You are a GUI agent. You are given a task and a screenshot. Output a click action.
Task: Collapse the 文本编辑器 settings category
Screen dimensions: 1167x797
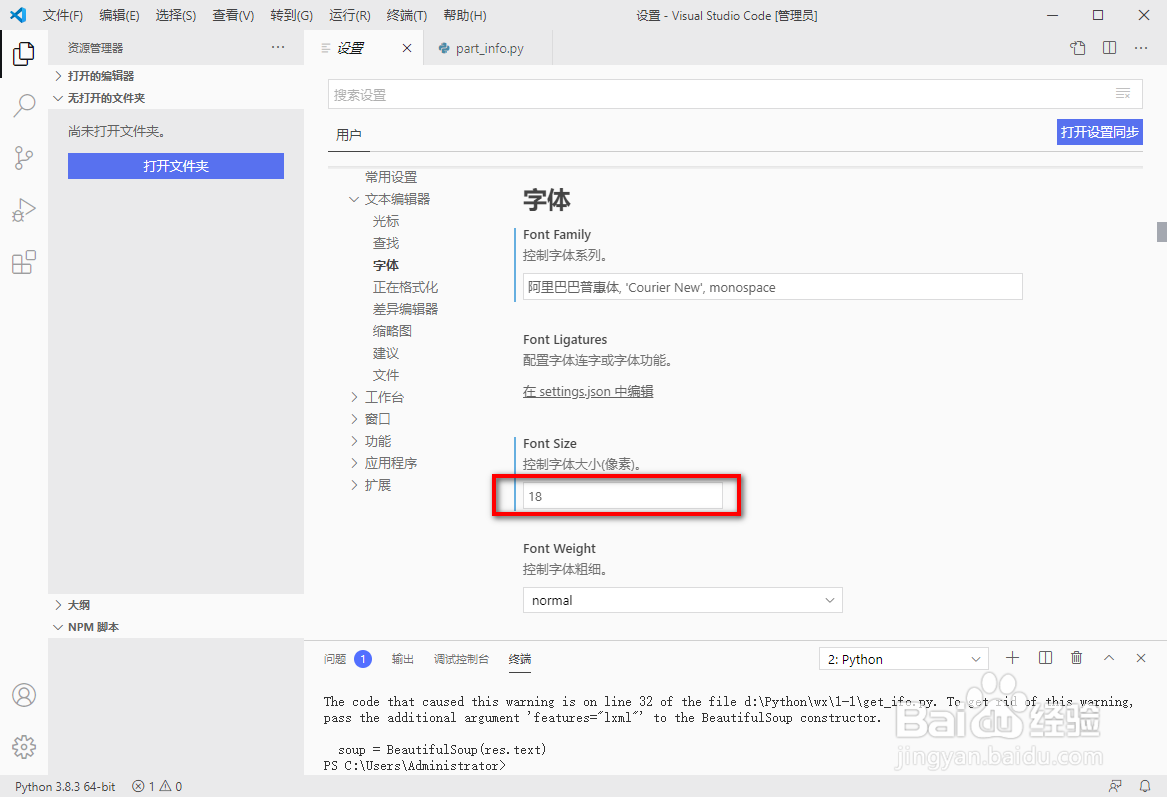[354, 199]
